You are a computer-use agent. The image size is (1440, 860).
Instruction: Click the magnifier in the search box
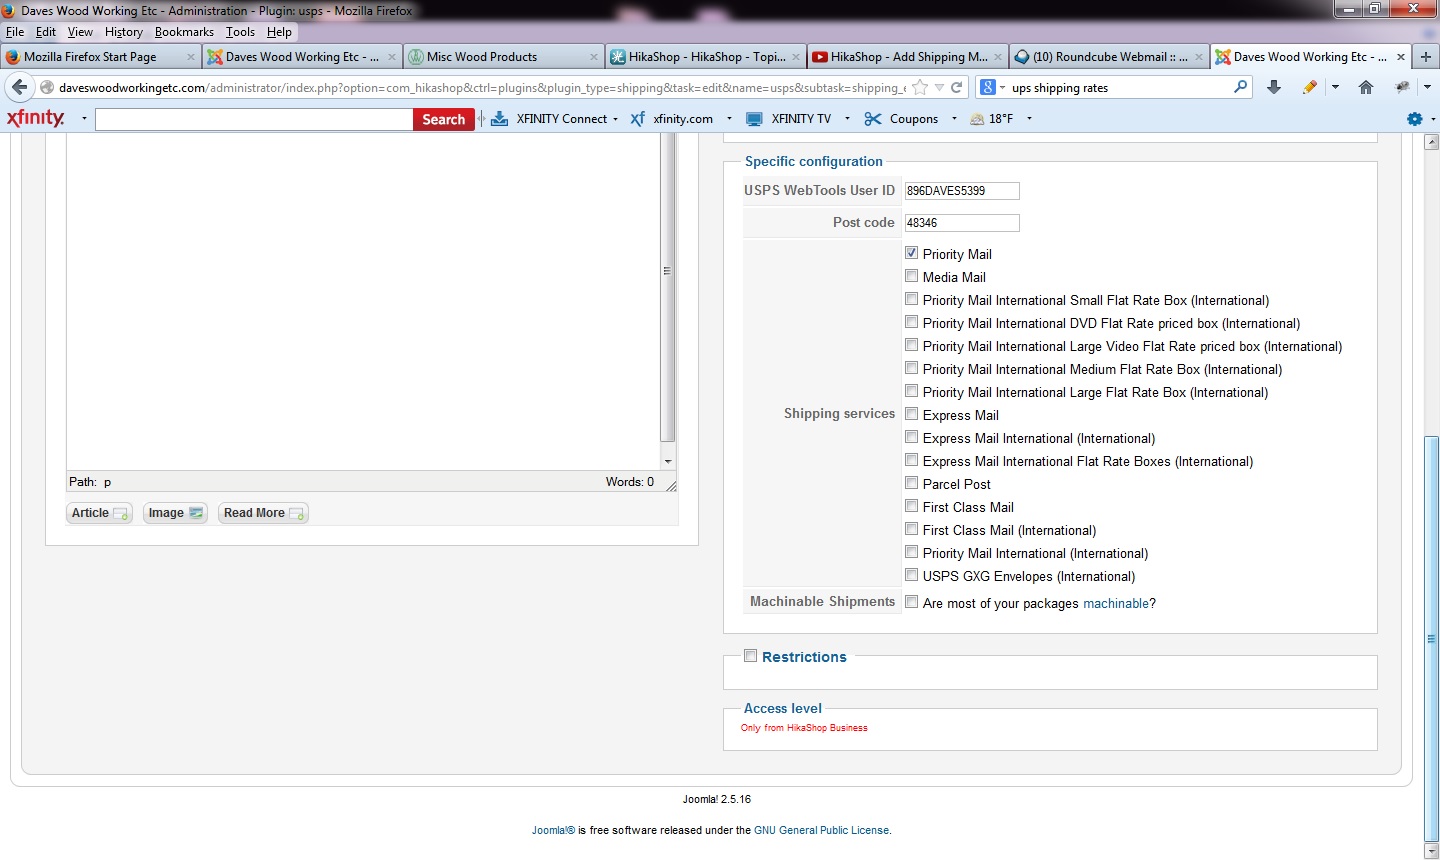click(1241, 87)
